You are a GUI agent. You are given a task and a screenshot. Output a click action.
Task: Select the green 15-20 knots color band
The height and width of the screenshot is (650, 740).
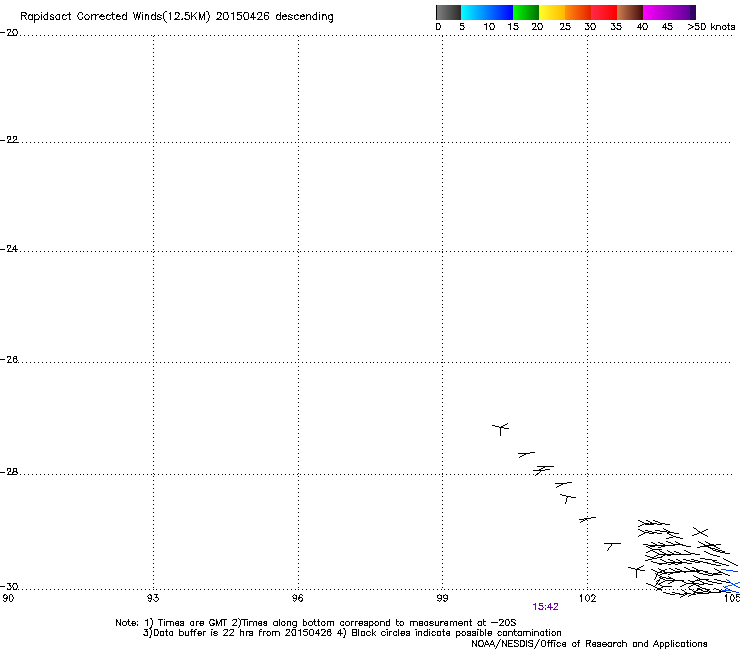click(526, 12)
